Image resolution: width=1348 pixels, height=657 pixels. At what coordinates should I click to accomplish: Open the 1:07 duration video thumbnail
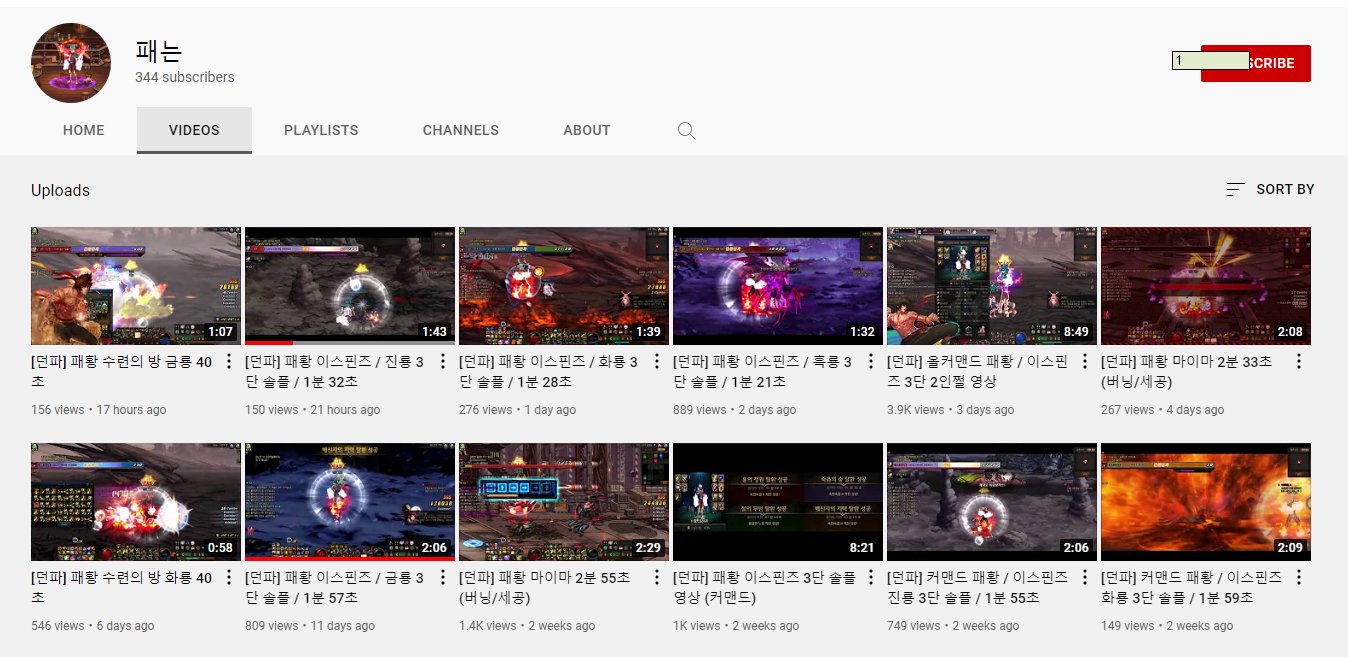coord(136,286)
